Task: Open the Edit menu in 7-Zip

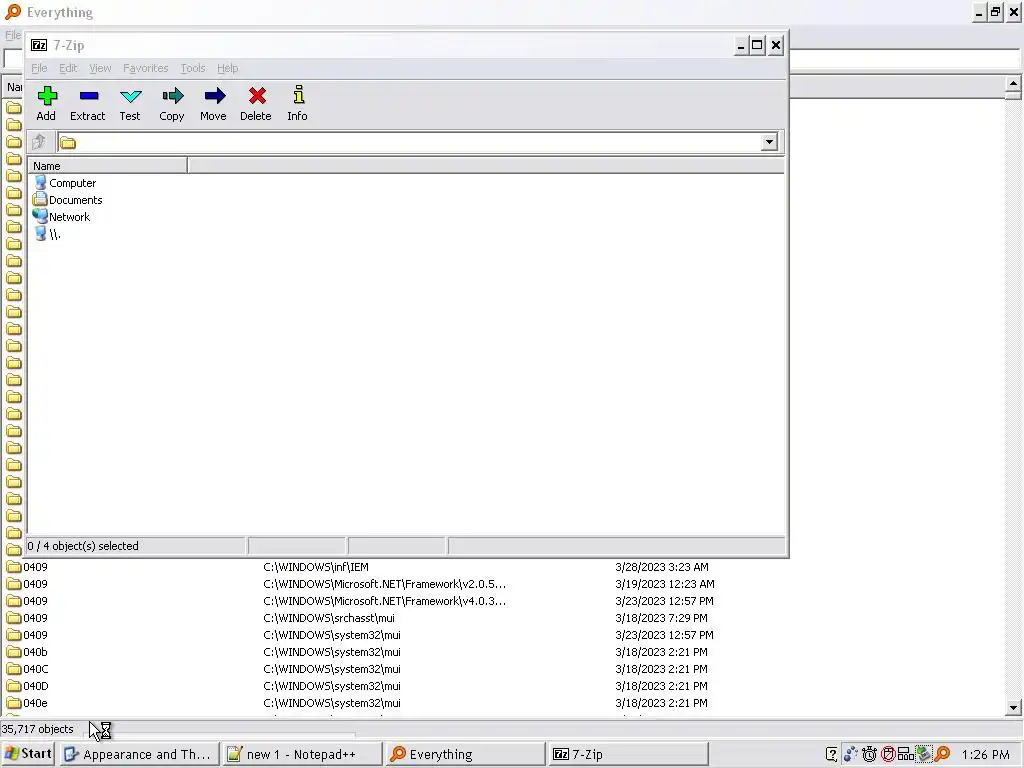Action: pyautogui.click(x=68, y=68)
